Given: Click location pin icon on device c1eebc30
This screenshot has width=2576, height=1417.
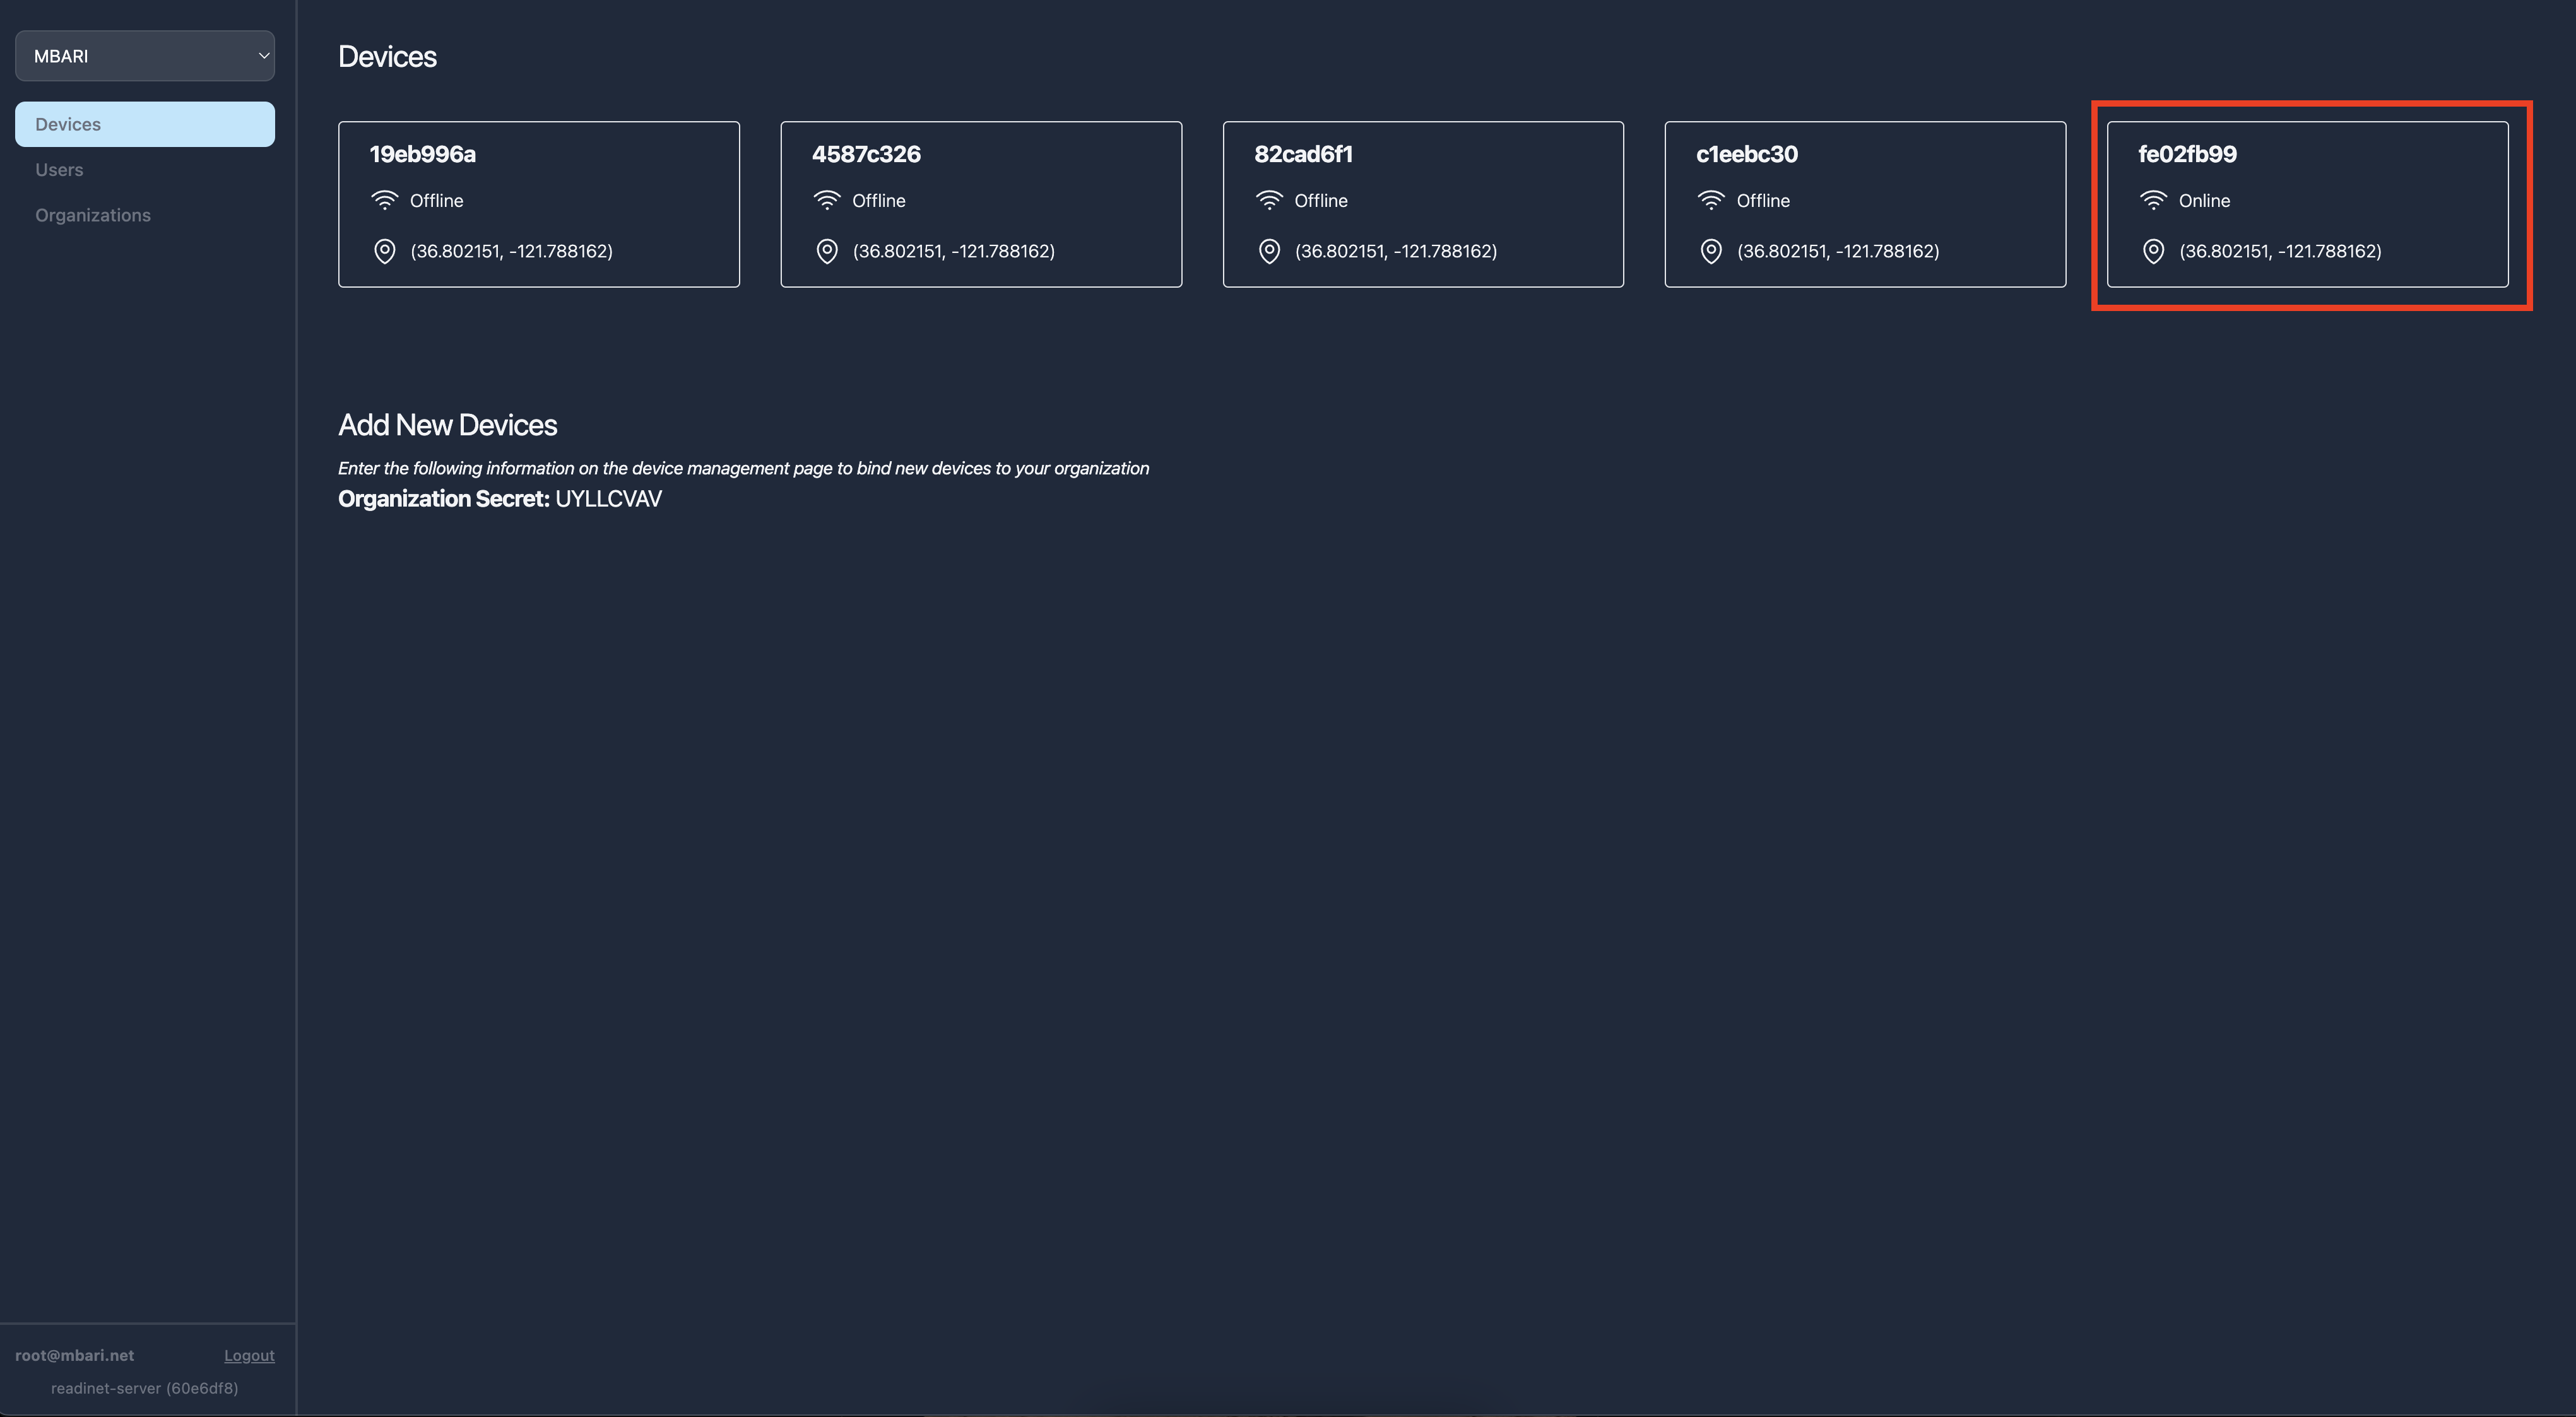Looking at the screenshot, I should (1710, 251).
